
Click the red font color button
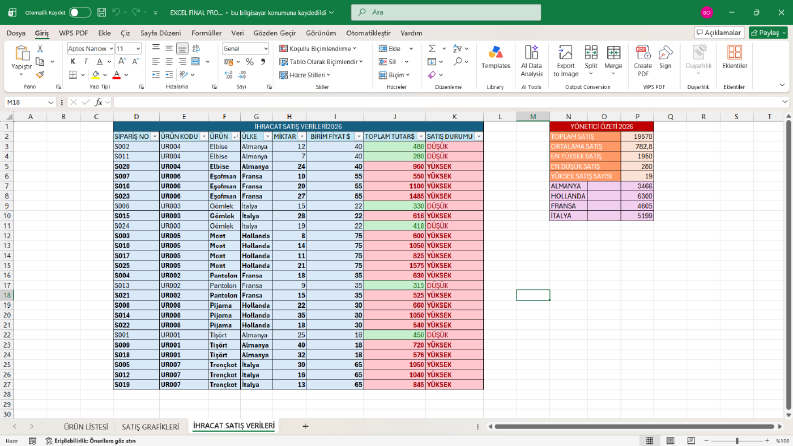coord(117,75)
